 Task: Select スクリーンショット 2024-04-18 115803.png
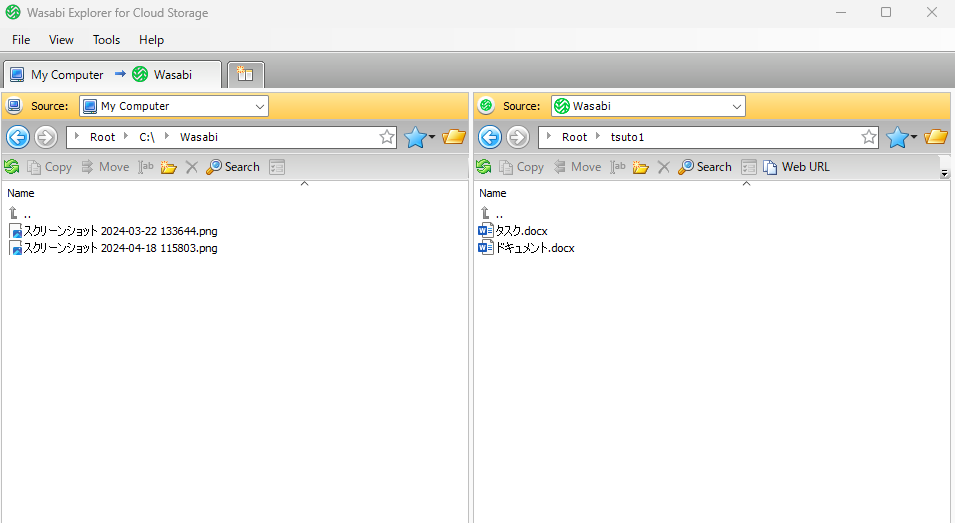pos(113,248)
